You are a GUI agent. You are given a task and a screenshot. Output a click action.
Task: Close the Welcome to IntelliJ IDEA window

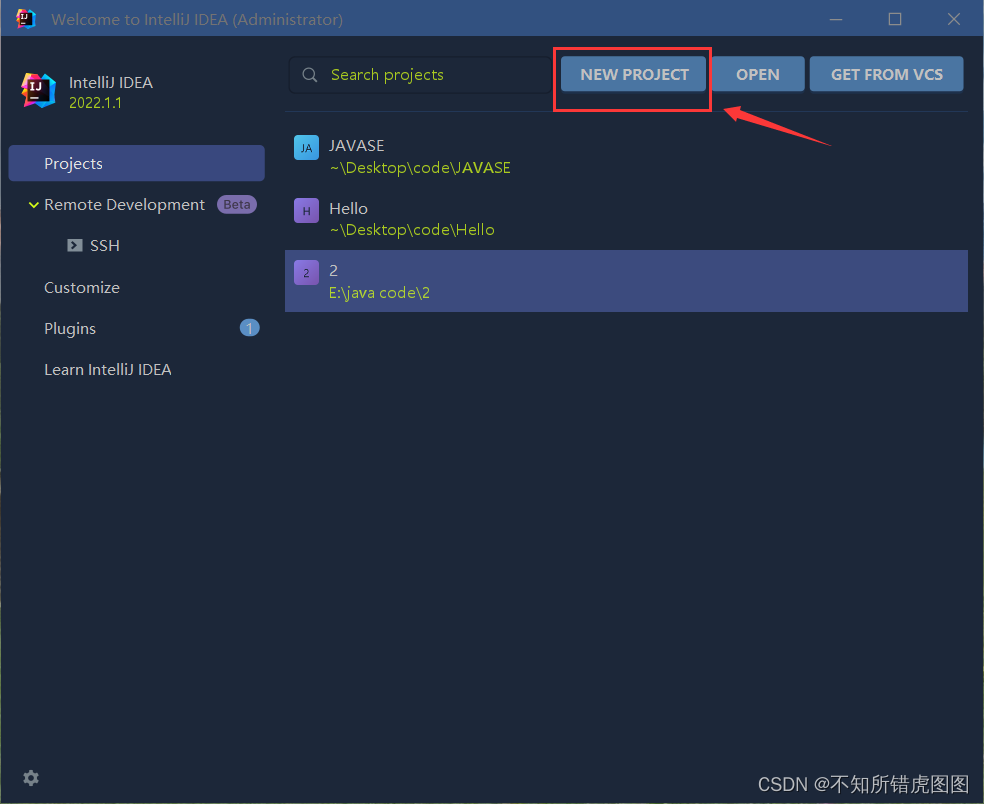pos(954,19)
